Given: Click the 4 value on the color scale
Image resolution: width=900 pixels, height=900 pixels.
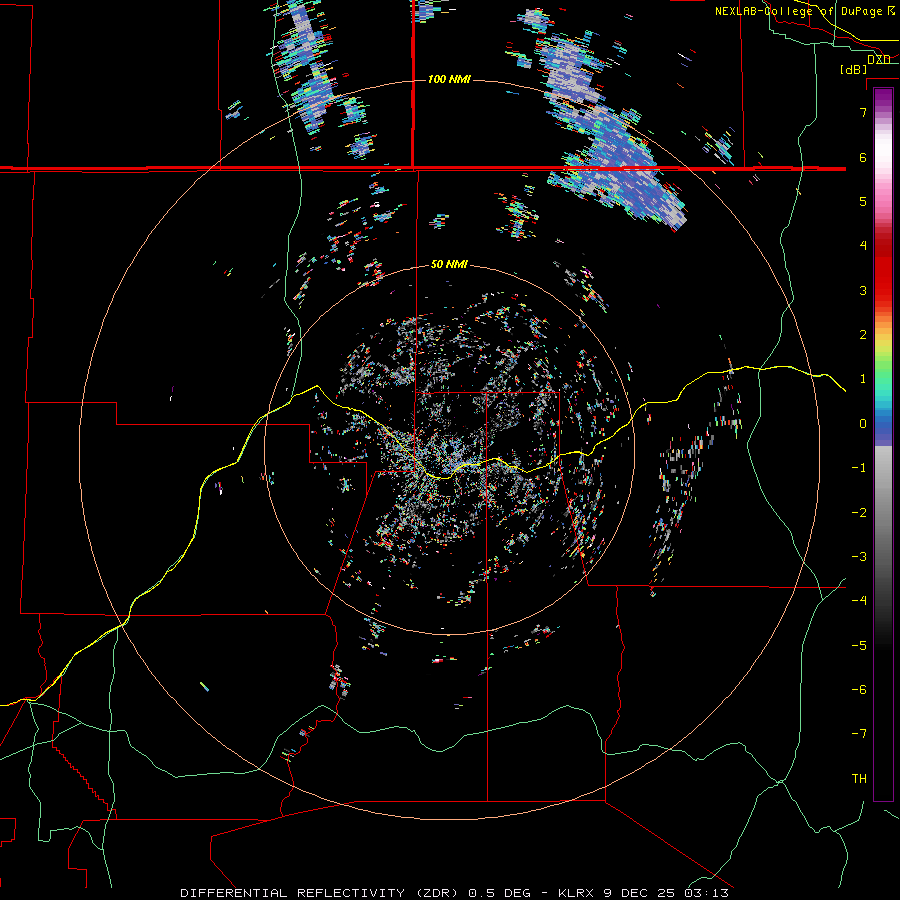Looking at the screenshot, I should point(863,246).
